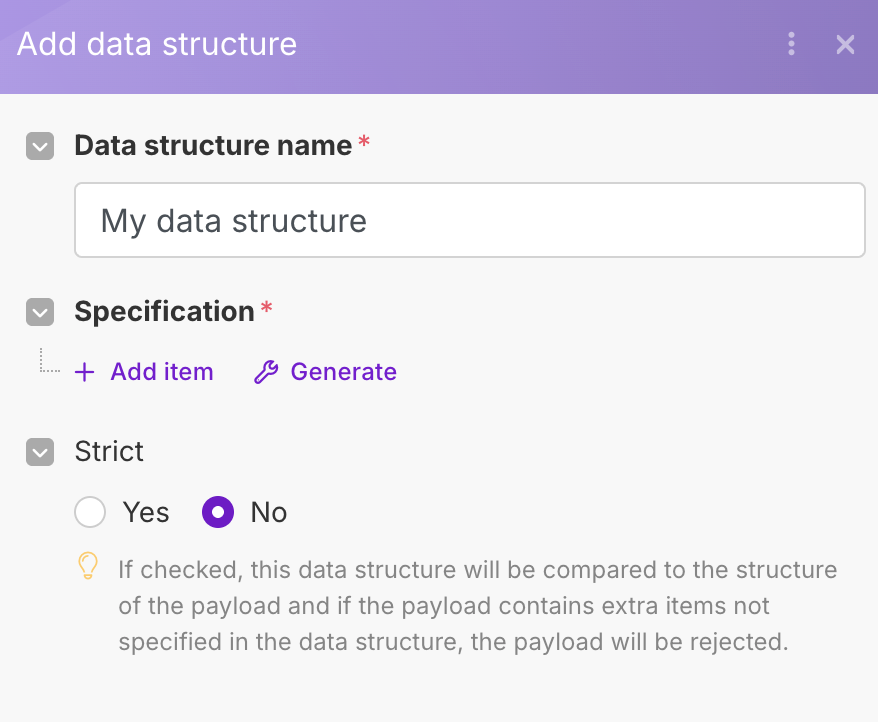The height and width of the screenshot is (722, 878).
Task: Collapse the Specification section chevron
Action: pos(40,313)
